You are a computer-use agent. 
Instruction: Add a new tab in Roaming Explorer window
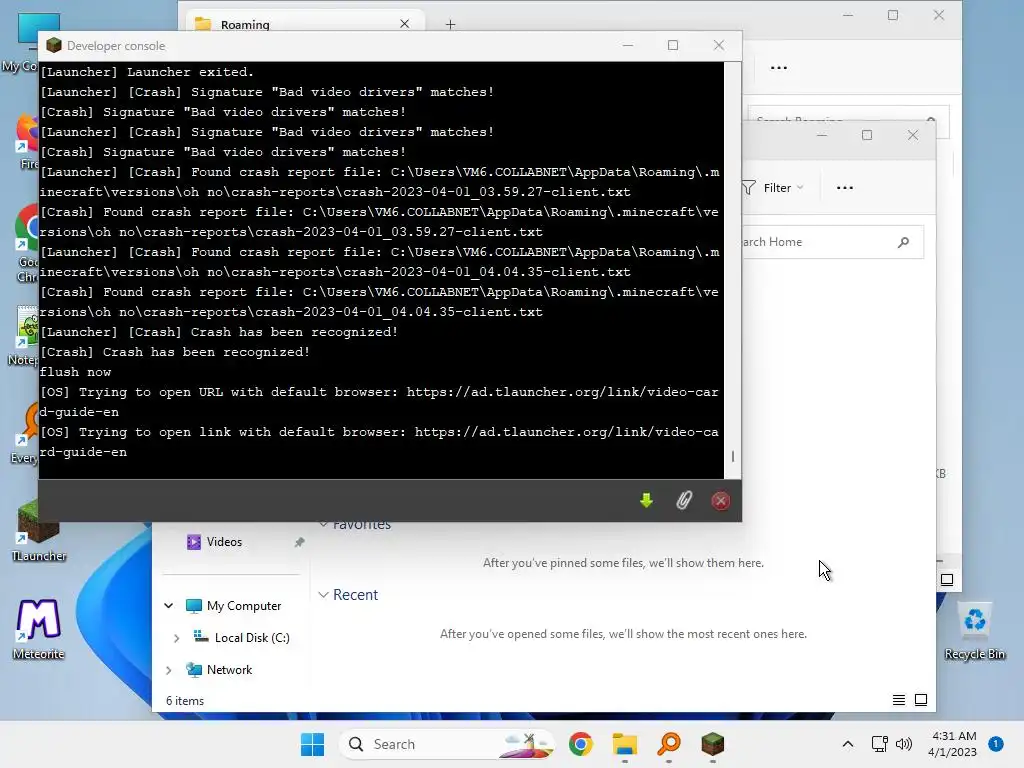tap(451, 25)
